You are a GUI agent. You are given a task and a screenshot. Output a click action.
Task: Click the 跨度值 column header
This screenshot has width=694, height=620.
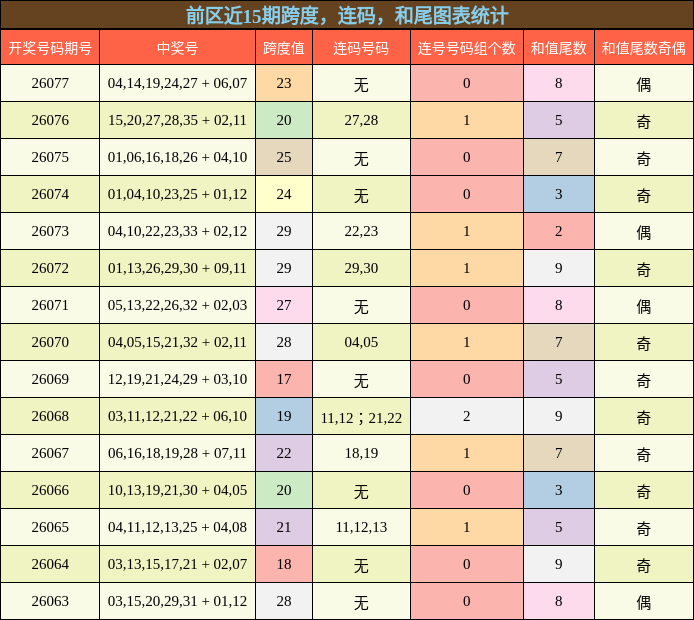(x=284, y=48)
